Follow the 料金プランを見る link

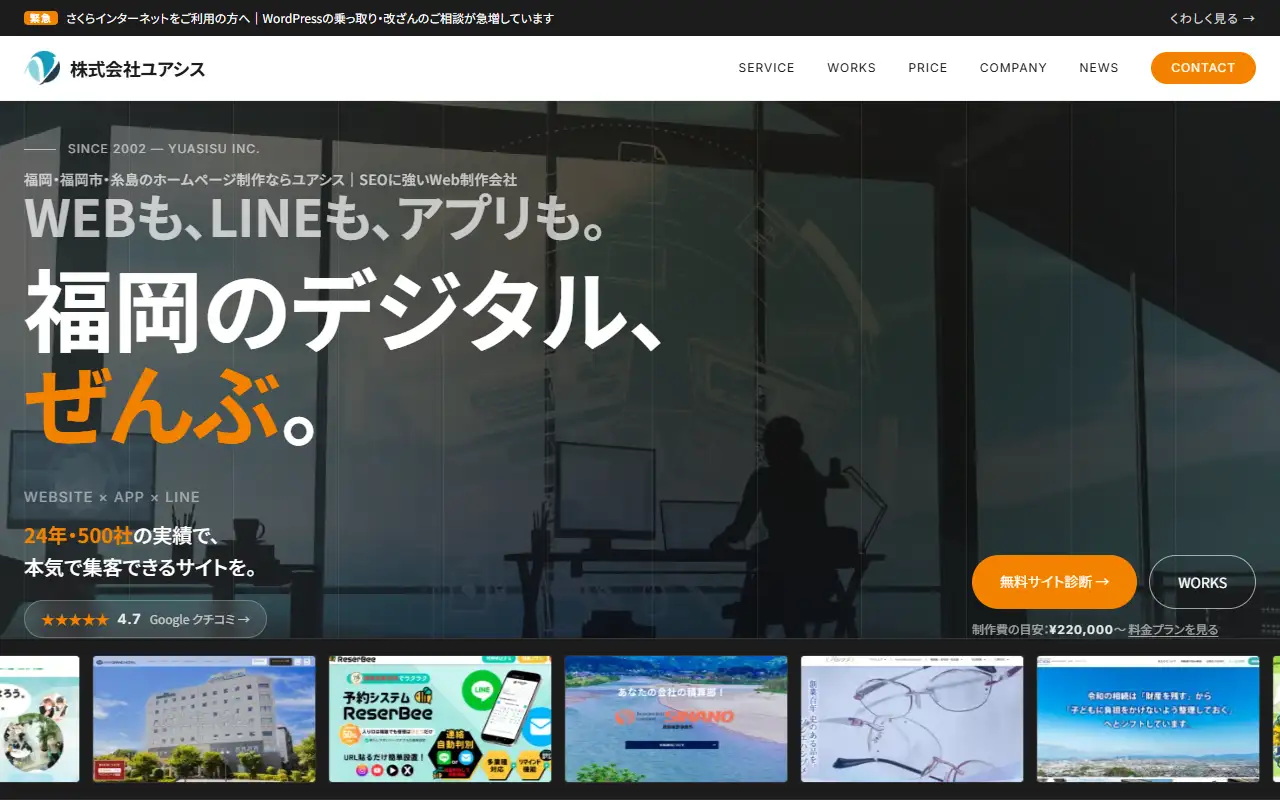click(x=1173, y=629)
